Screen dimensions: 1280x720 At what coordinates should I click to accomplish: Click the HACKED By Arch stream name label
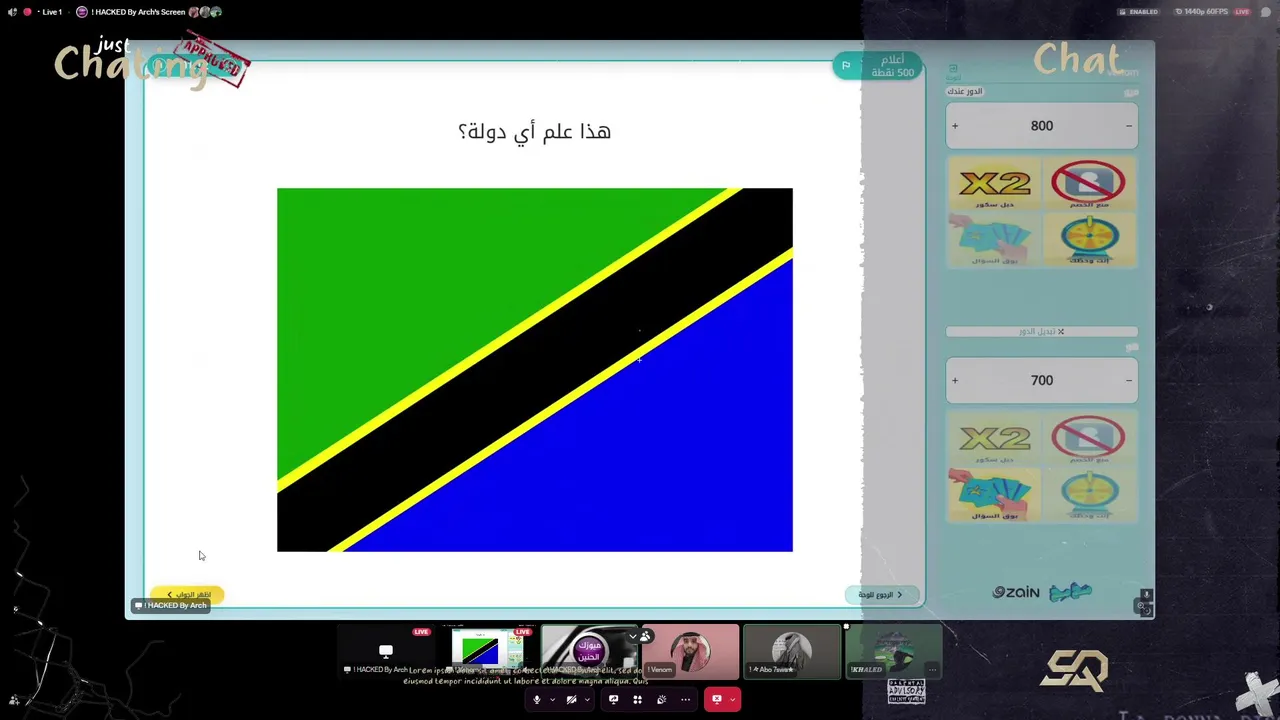click(x=171, y=605)
